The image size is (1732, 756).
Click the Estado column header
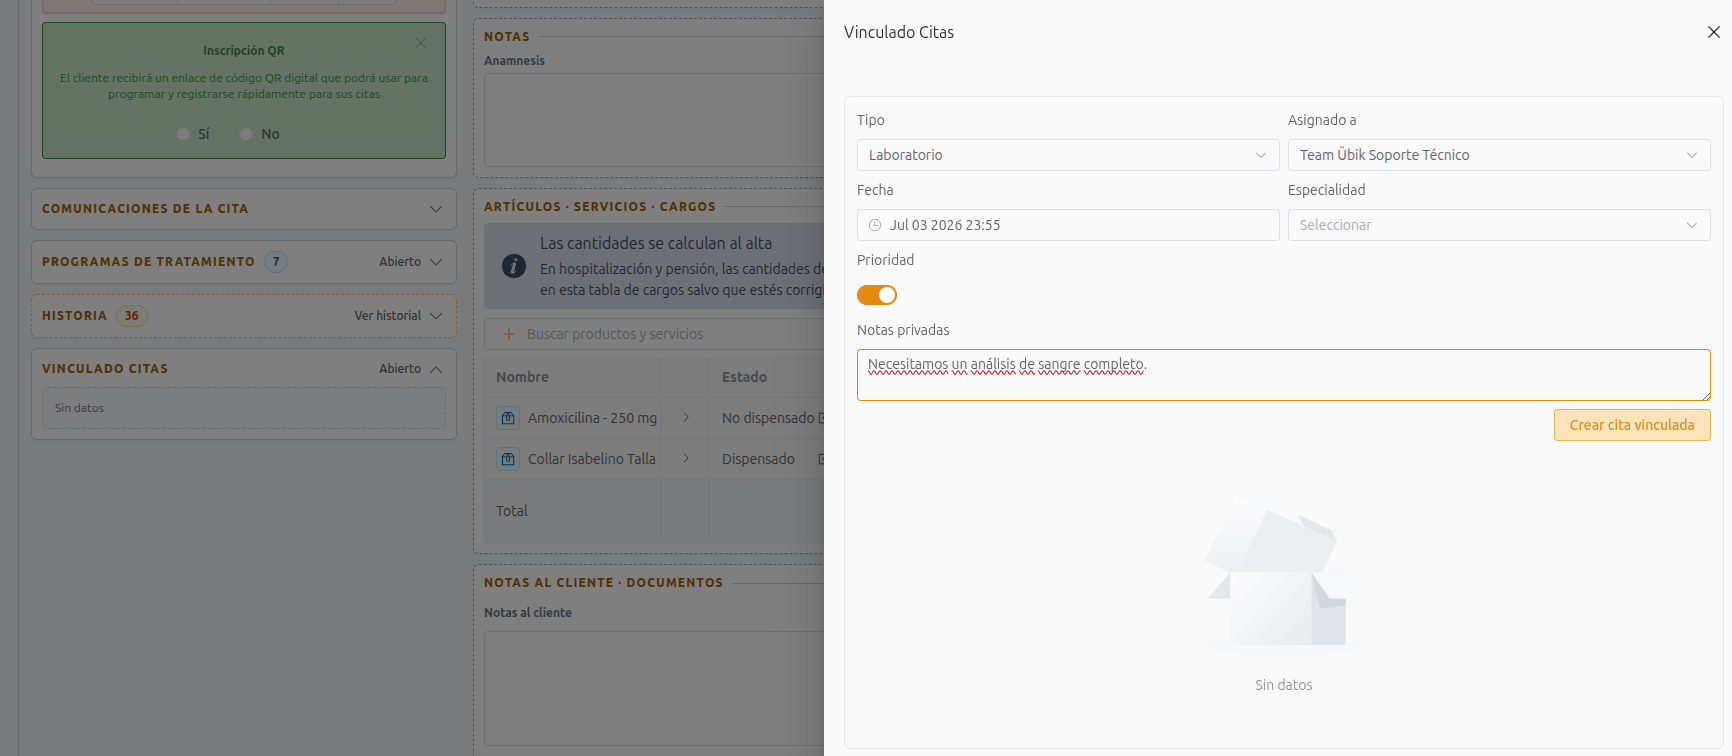click(x=744, y=377)
